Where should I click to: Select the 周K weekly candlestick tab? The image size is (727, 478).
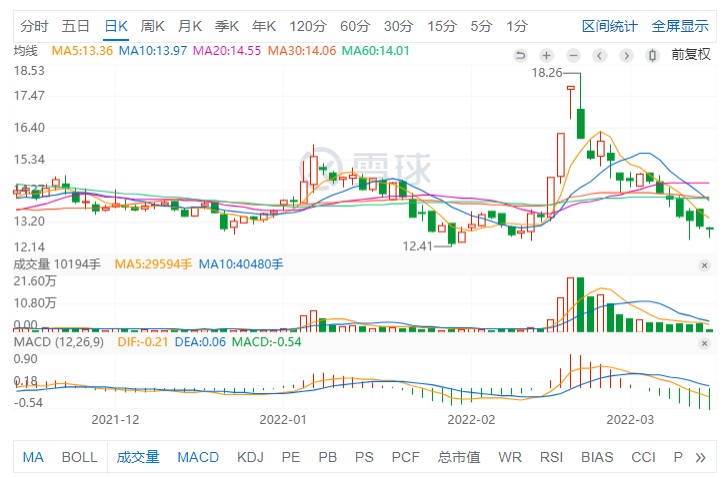pyautogui.click(x=153, y=25)
